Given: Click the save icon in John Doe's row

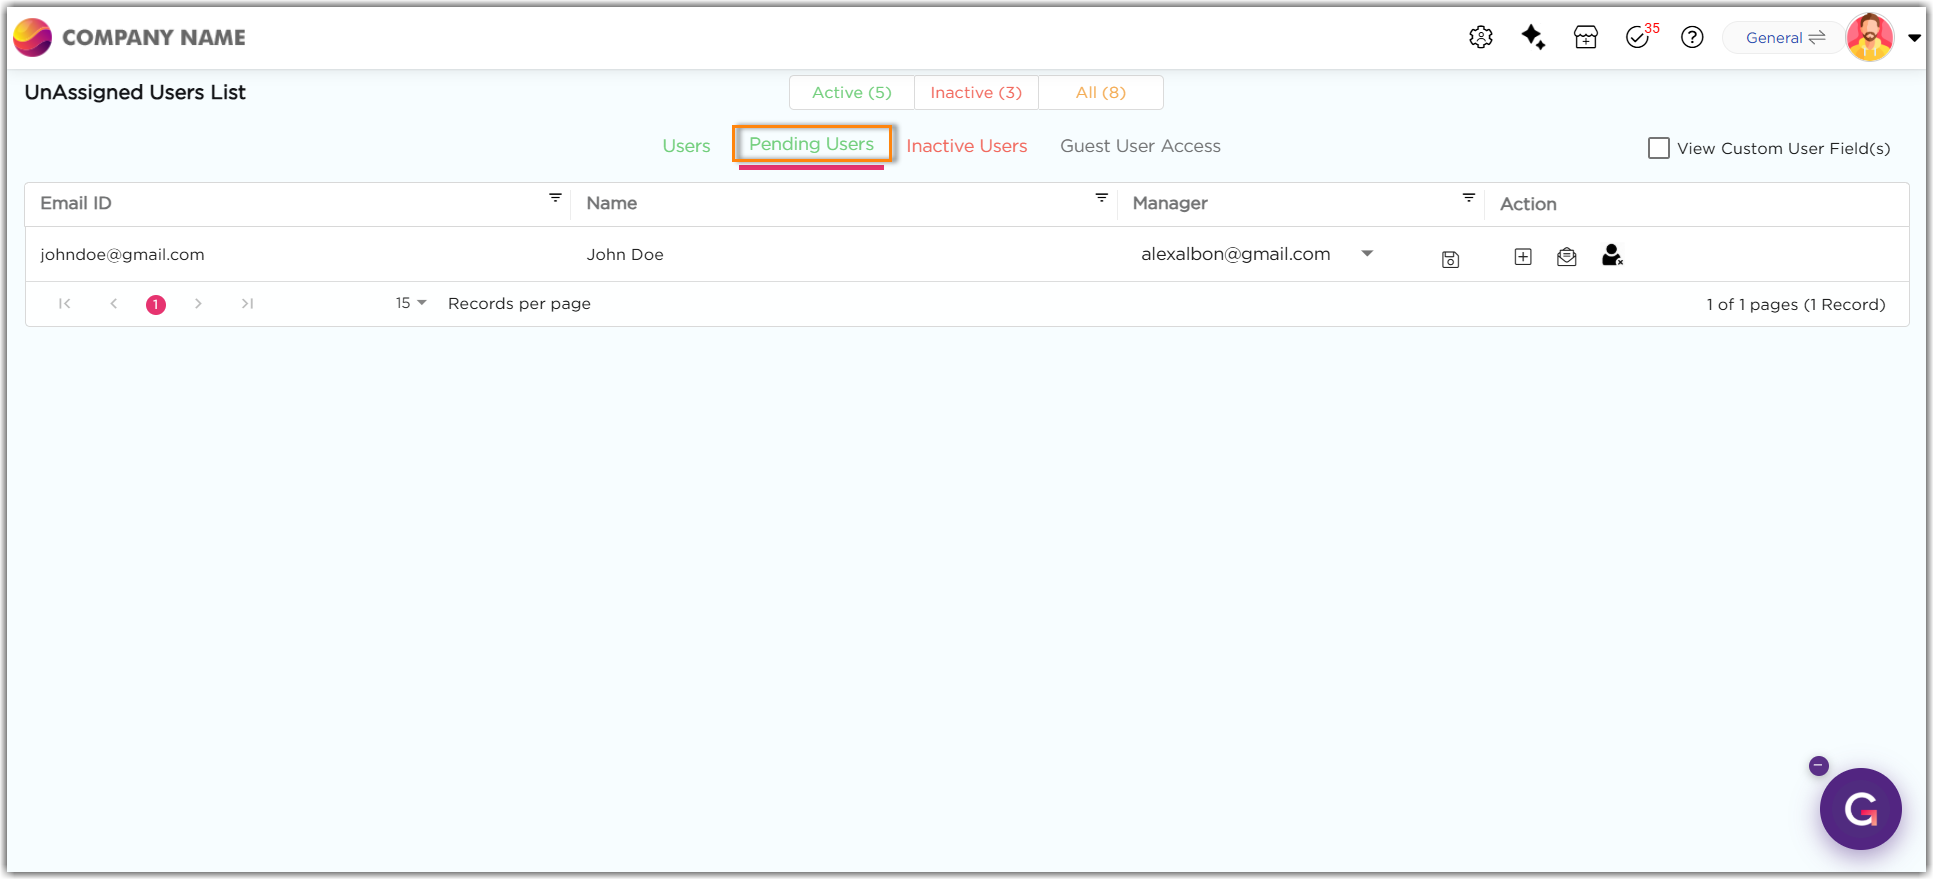Looking at the screenshot, I should [x=1450, y=260].
